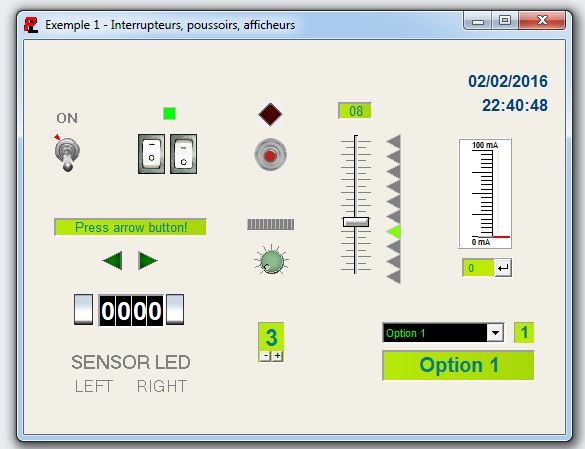The width and height of the screenshot is (585, 449).
Task: Click the large green Option 1 display
Action: pos(458,365)
